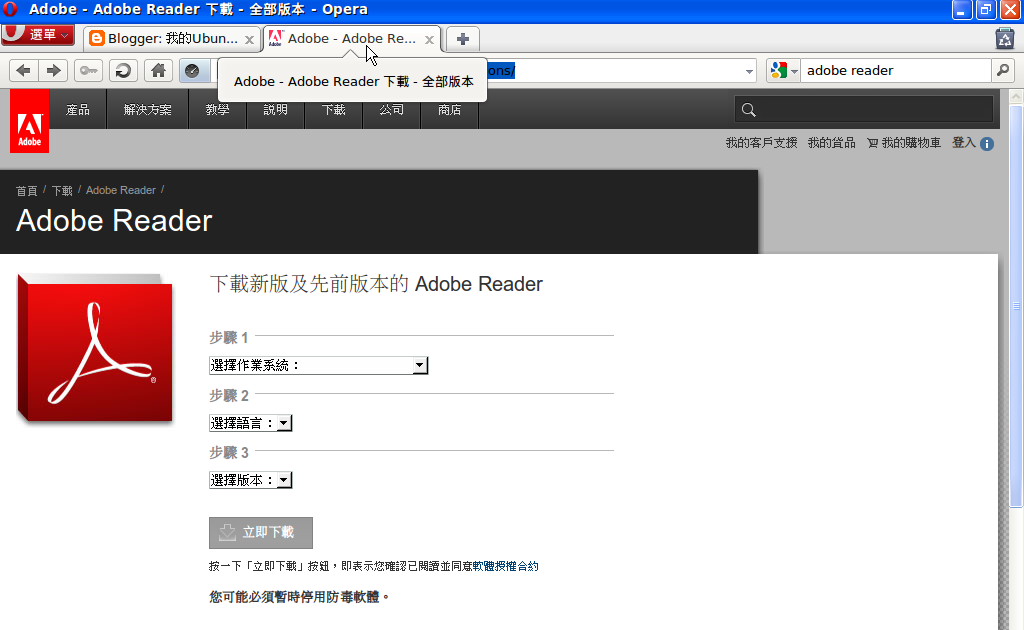Click the blue info icon beside 登入

tap(987, 144)
